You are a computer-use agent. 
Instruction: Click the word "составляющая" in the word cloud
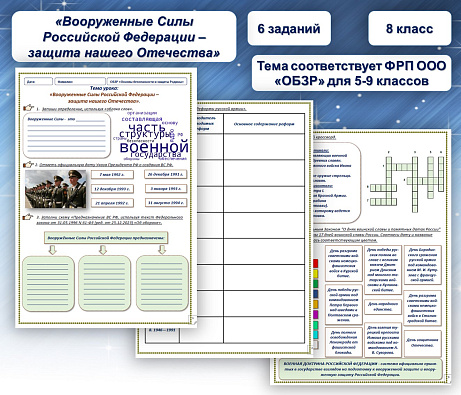point(142,119)
